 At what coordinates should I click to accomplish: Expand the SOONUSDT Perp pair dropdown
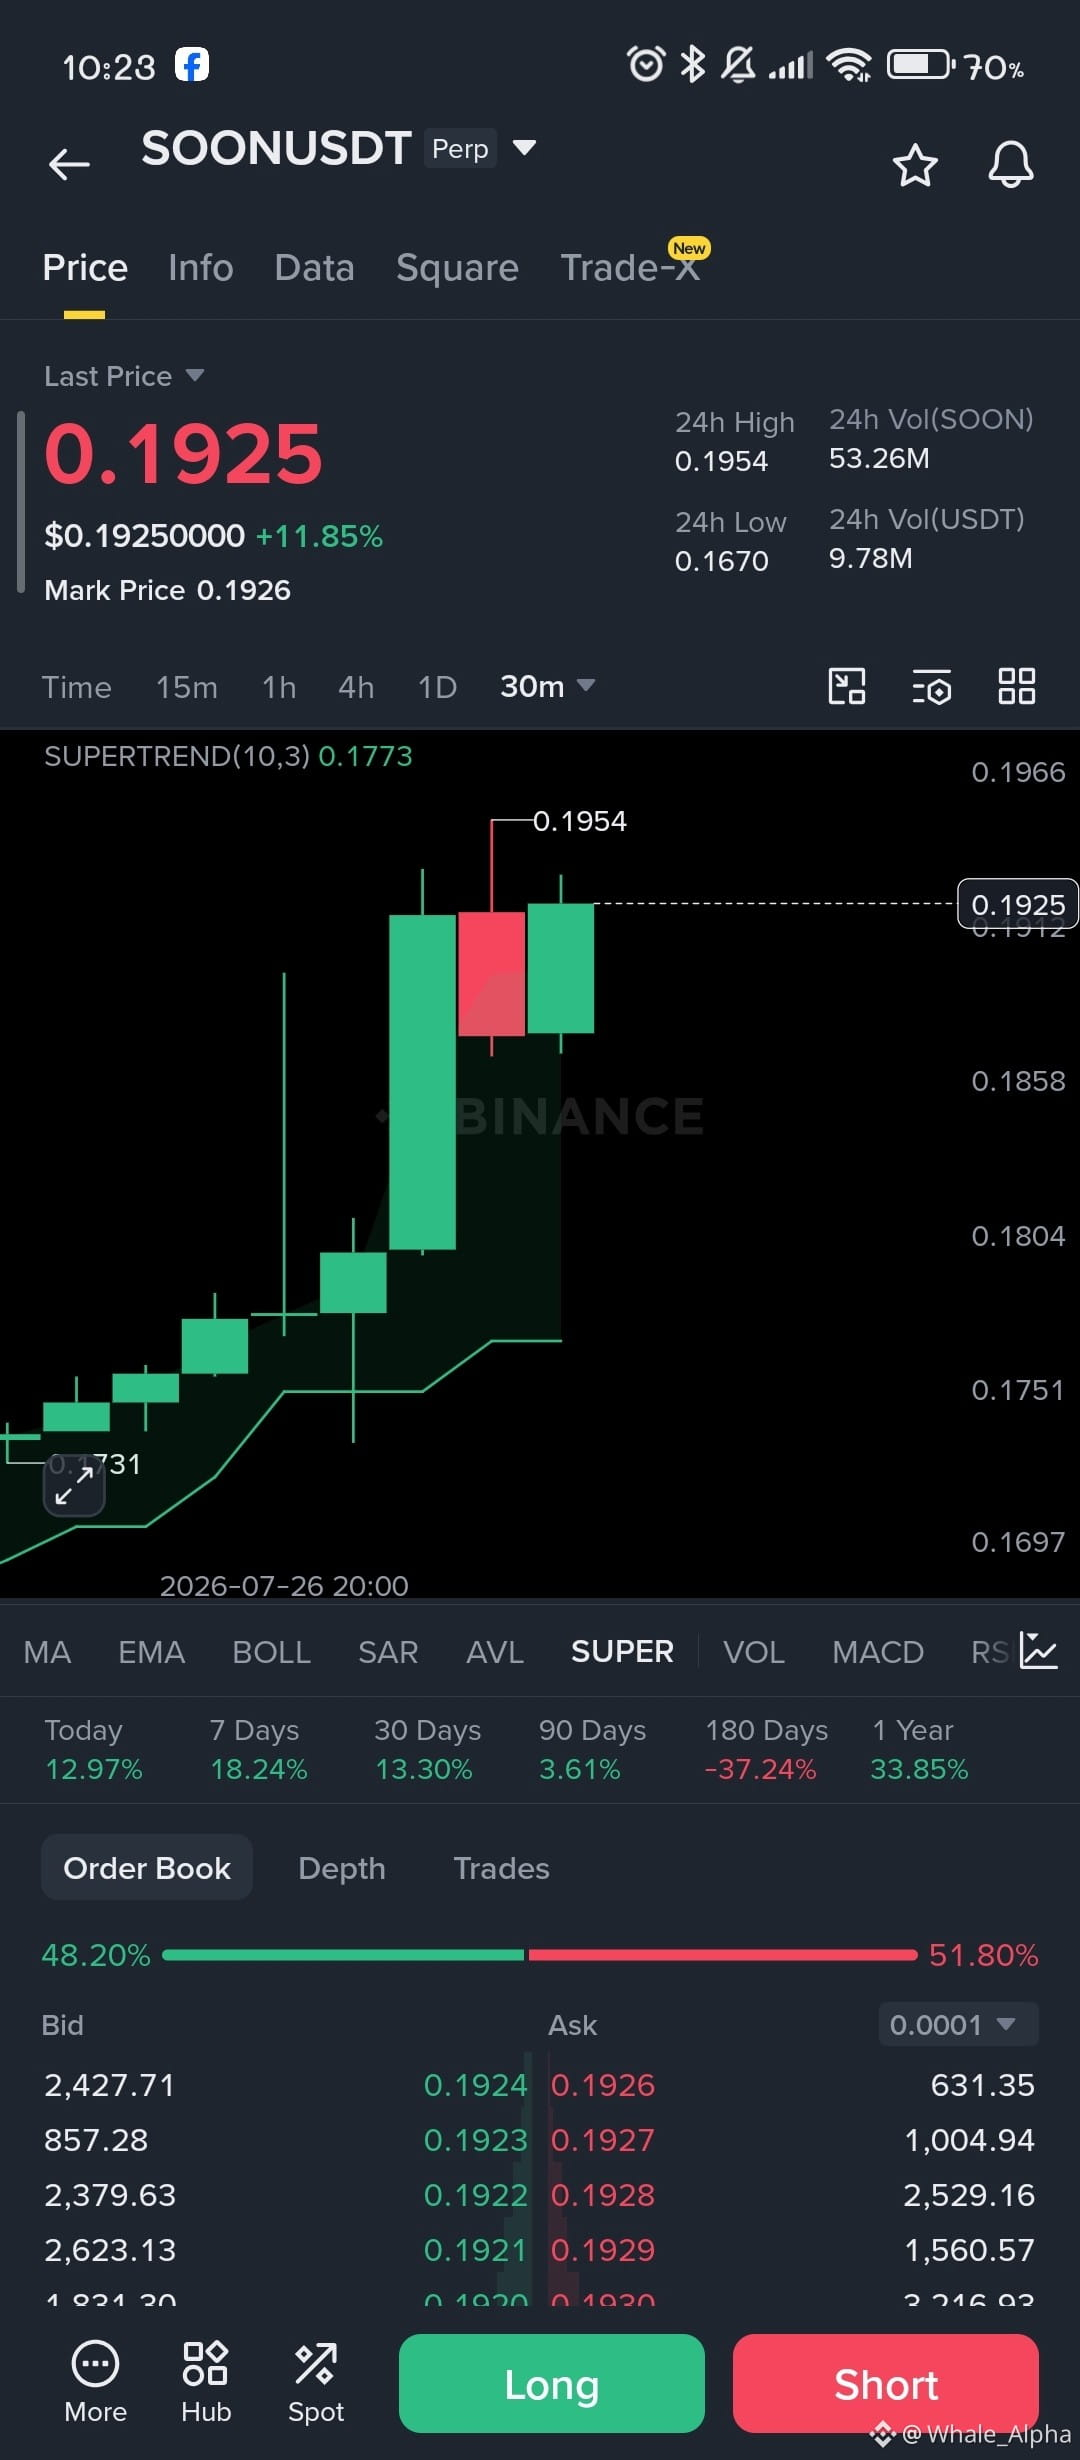[524, 148]
